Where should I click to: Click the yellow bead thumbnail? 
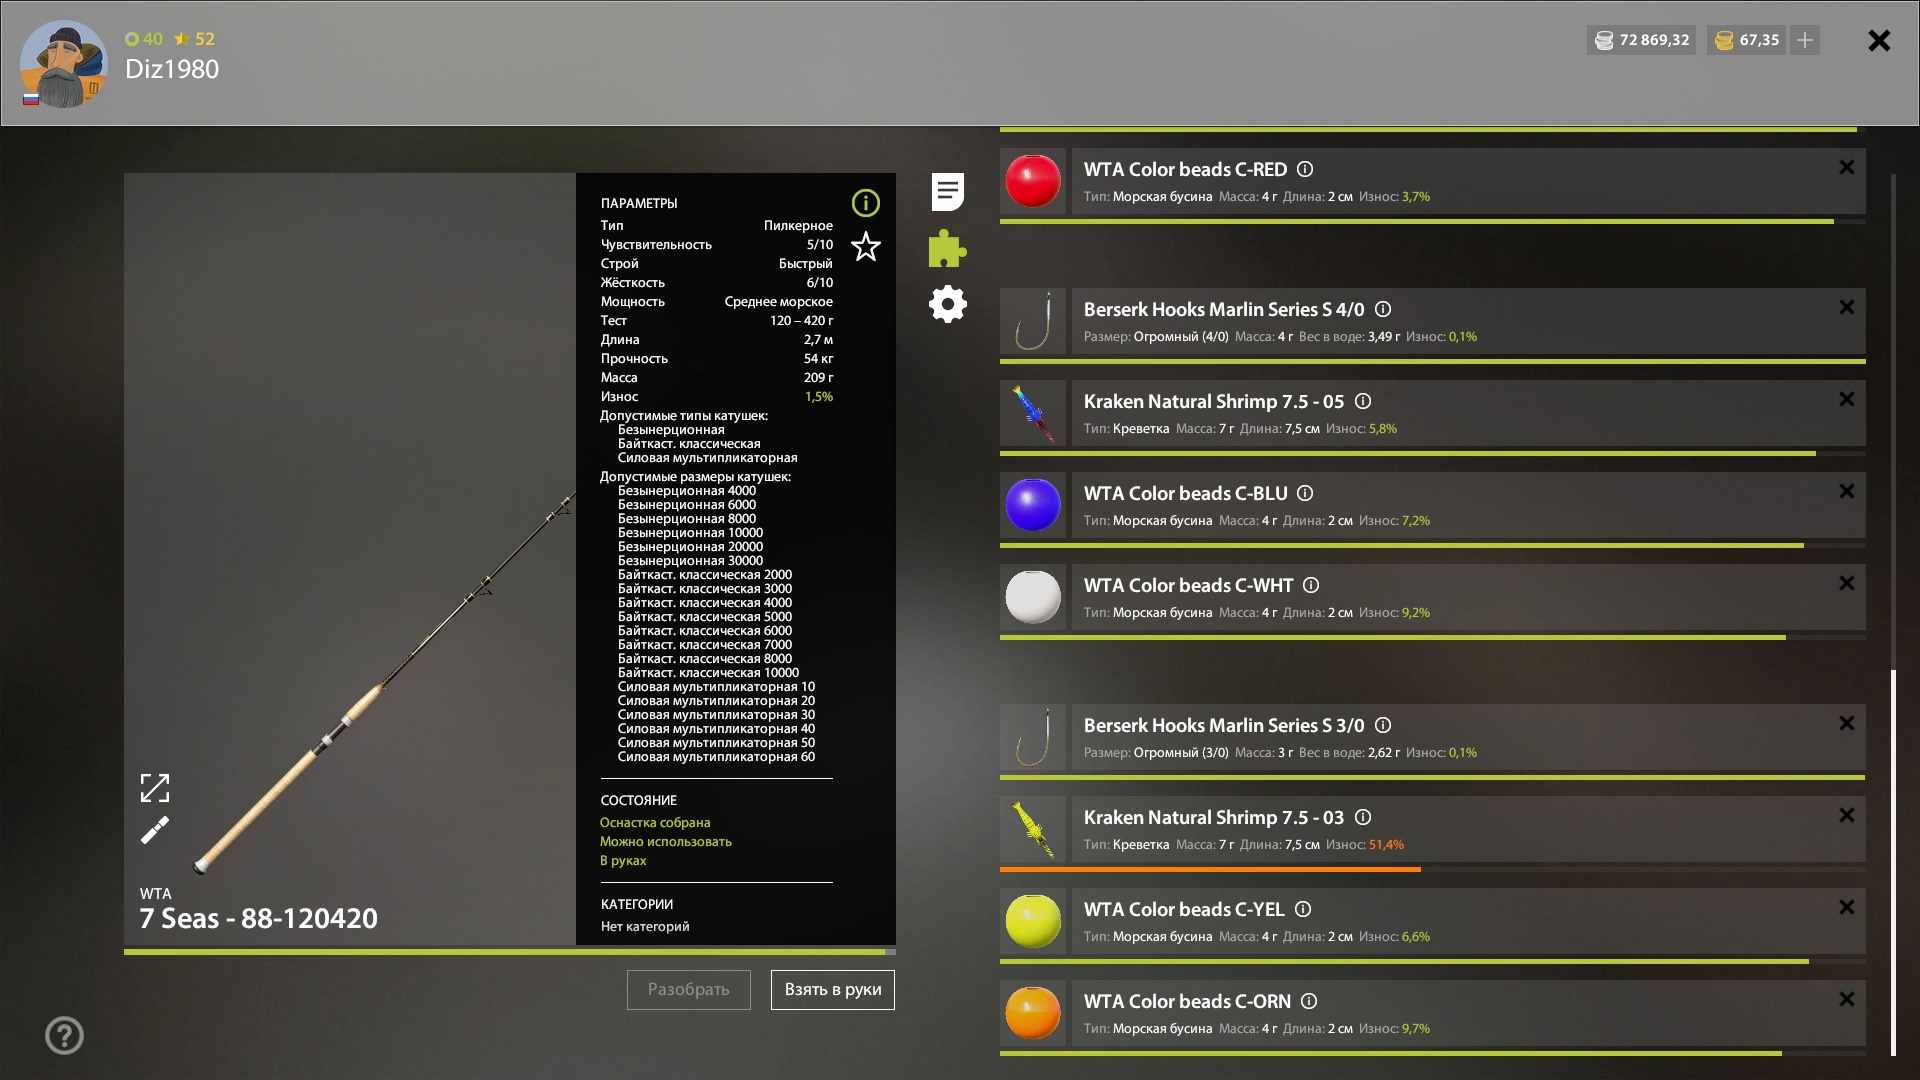point(1033,921)
